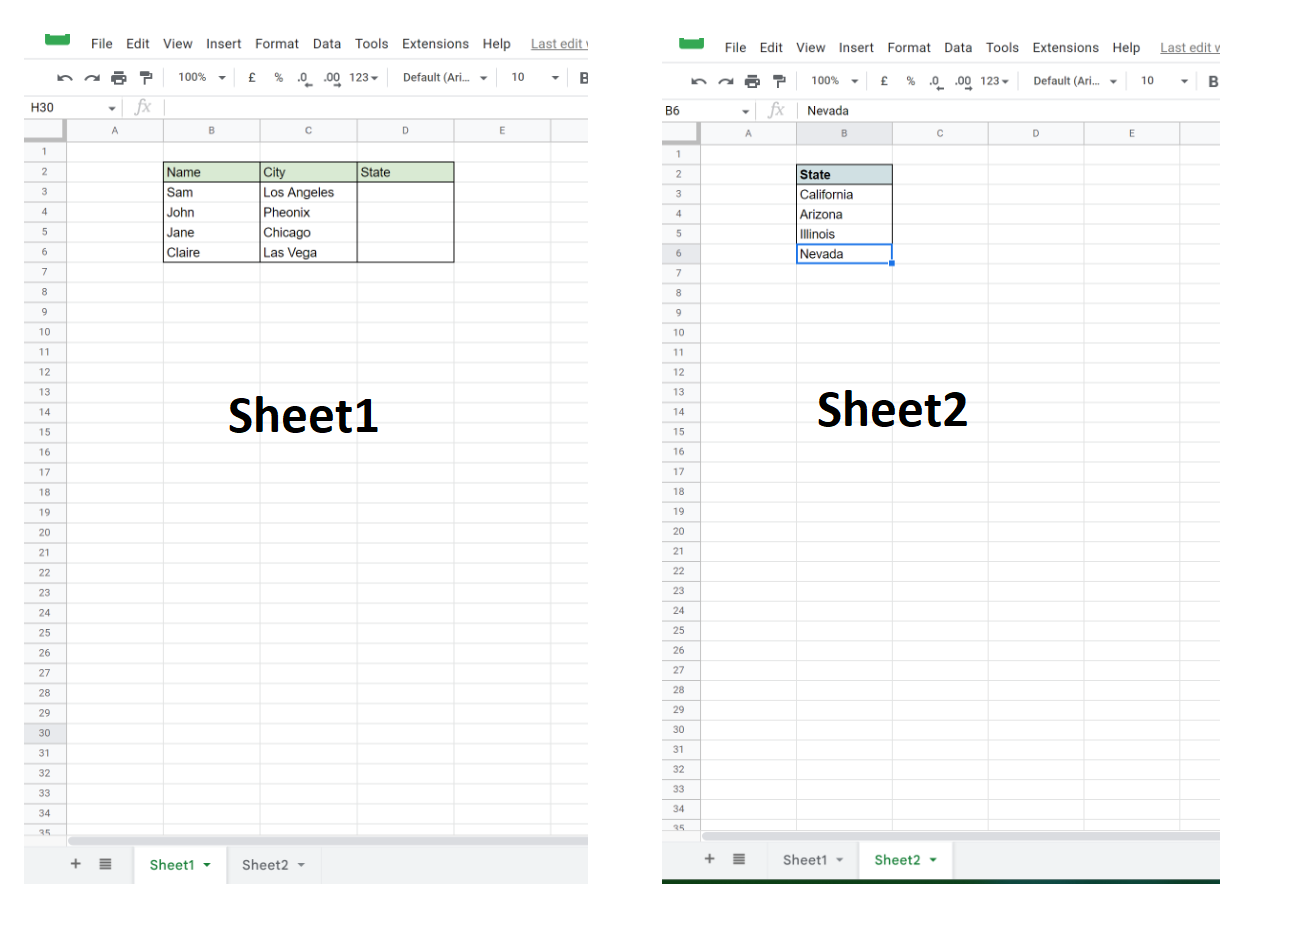
Task: Click the redo icon in the right spreadsheet toolbar
Action: pos(726,81)
